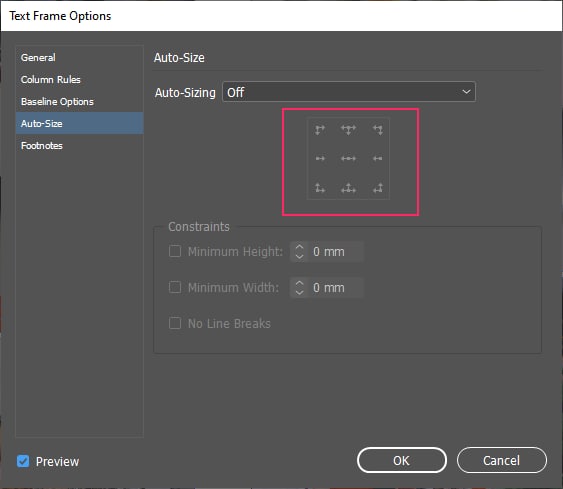Enable the Minimum Height checkbox
The width and height of the screenshot is (563, 489).
175,251
